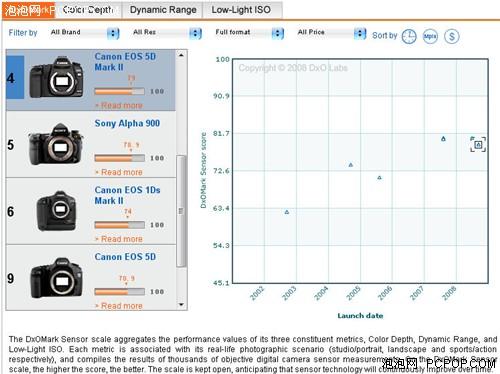Click the camera list scroll up arrow

181,55
